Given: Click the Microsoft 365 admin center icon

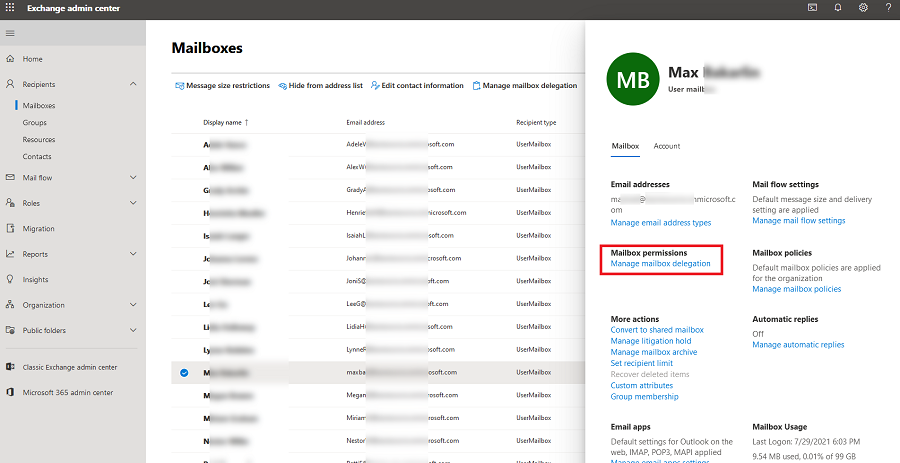Looking at the screenshot, I should [x=10, y=392].
